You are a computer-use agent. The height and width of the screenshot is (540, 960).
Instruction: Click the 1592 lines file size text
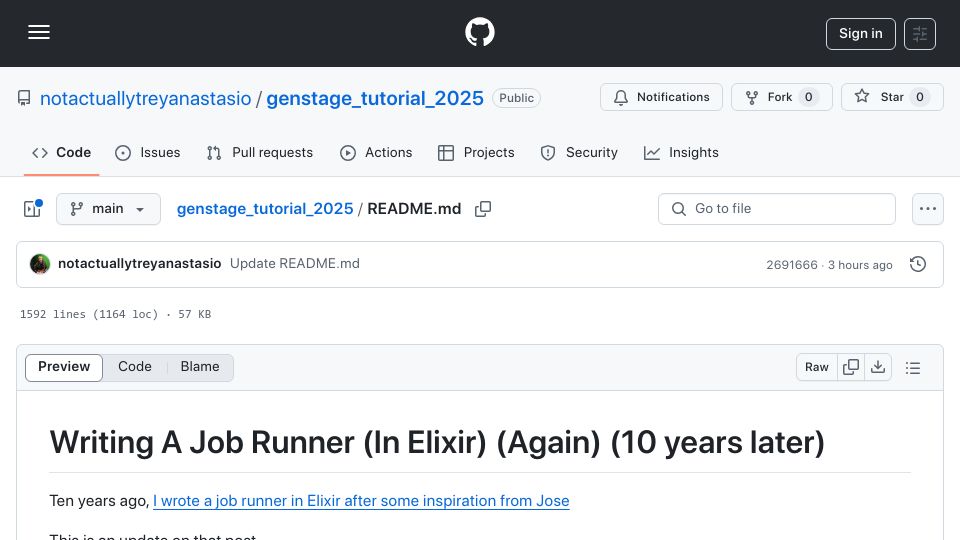(115, 314)
